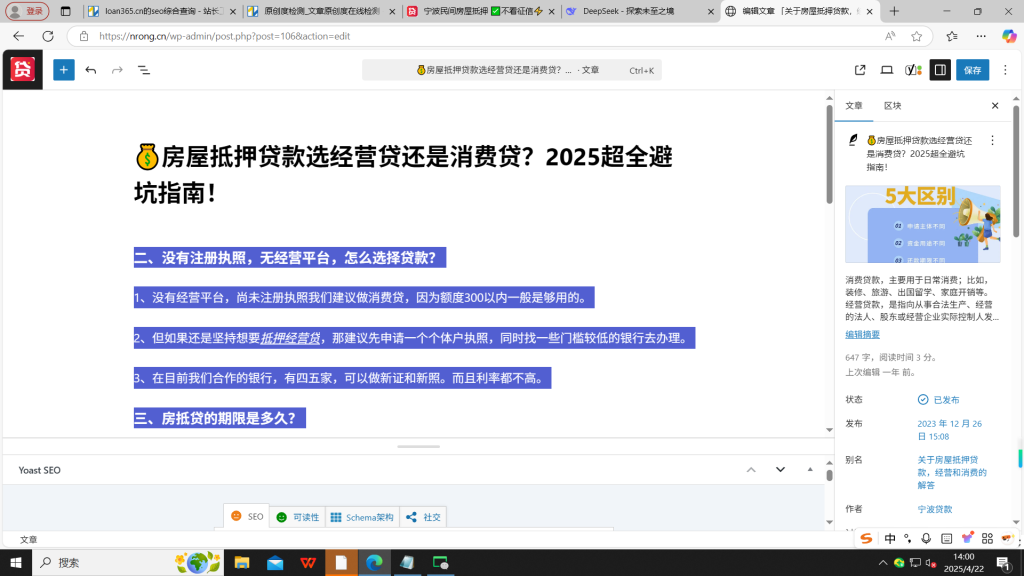
Task: Show hidden system tray icons
Action: 882,562
